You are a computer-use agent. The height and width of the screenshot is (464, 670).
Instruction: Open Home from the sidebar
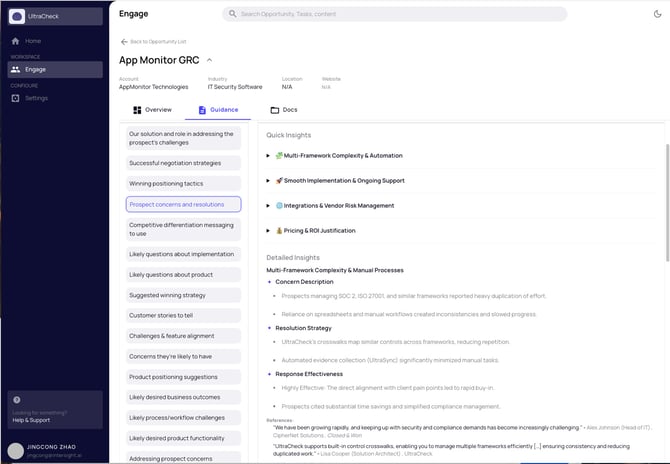[x=32, y=41]
